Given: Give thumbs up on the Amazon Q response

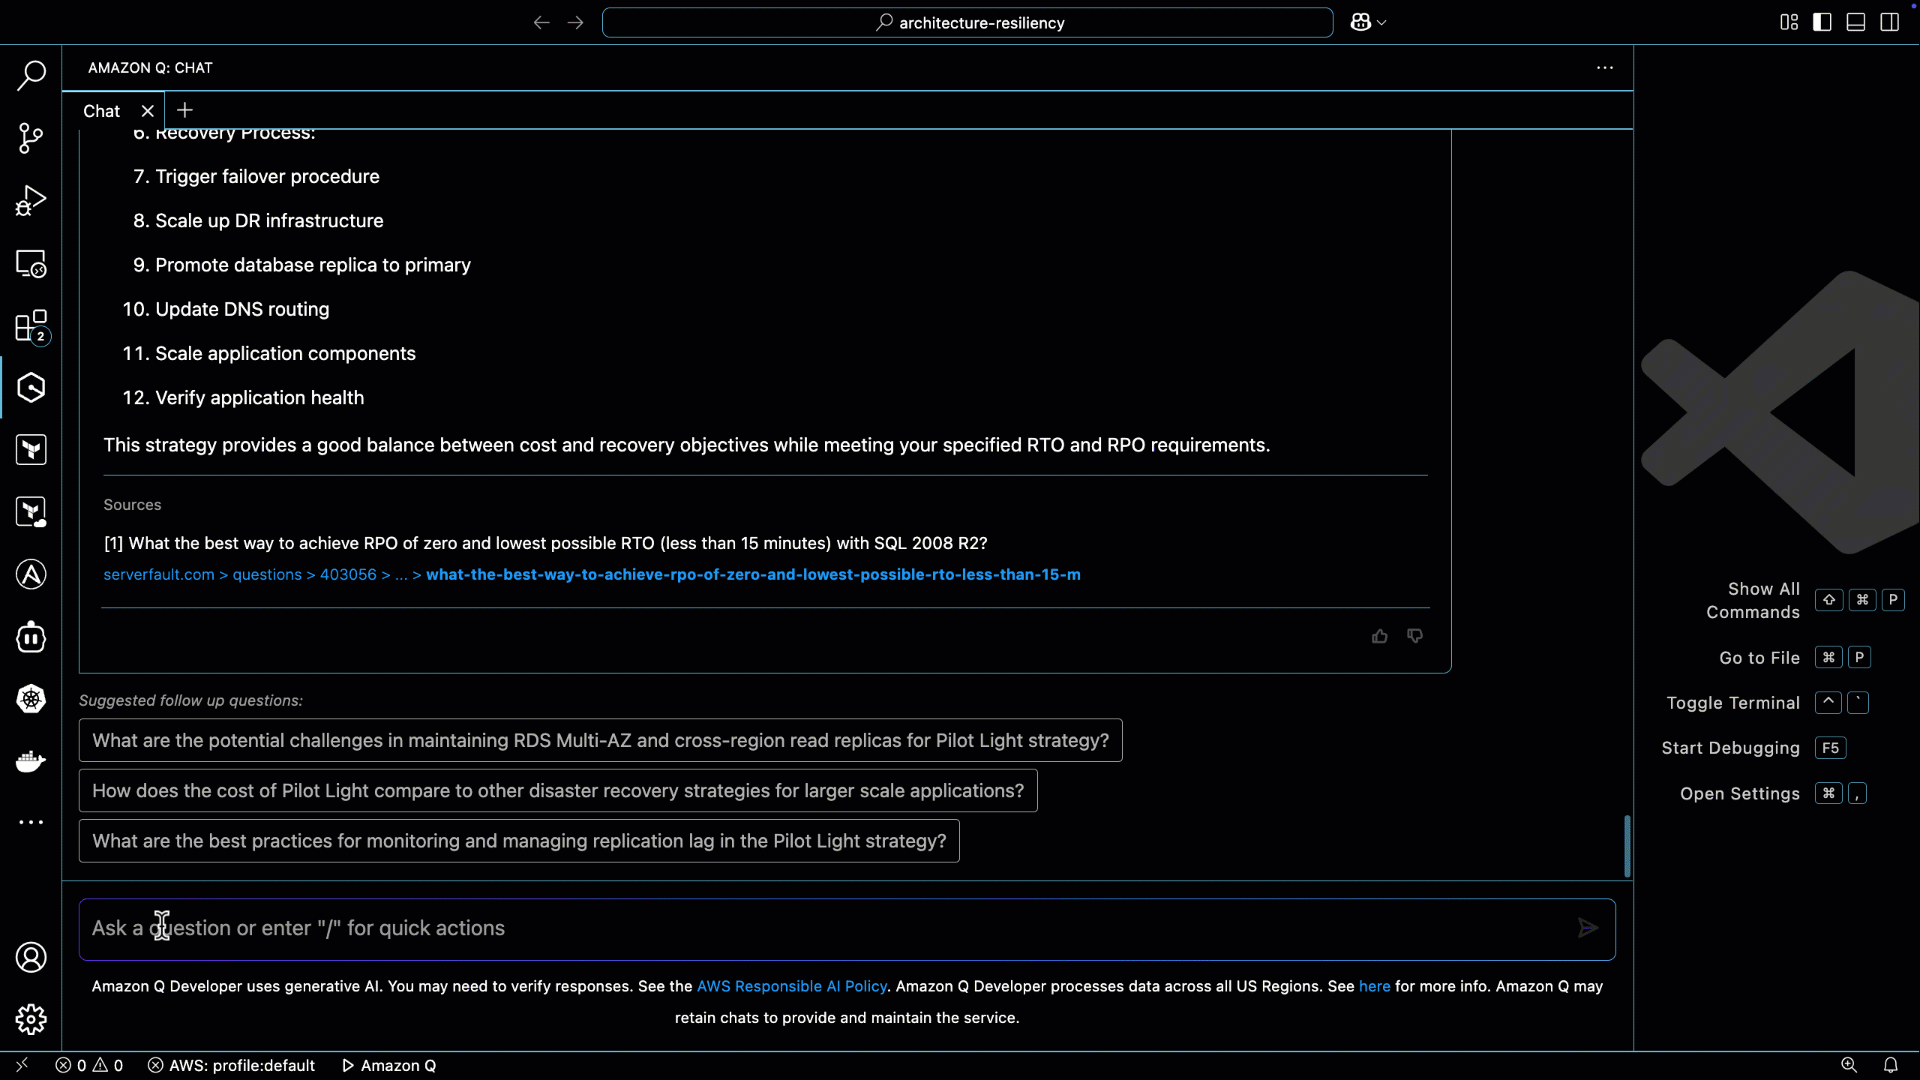Looking at the screenshot, I should (x=1380, y=636).
